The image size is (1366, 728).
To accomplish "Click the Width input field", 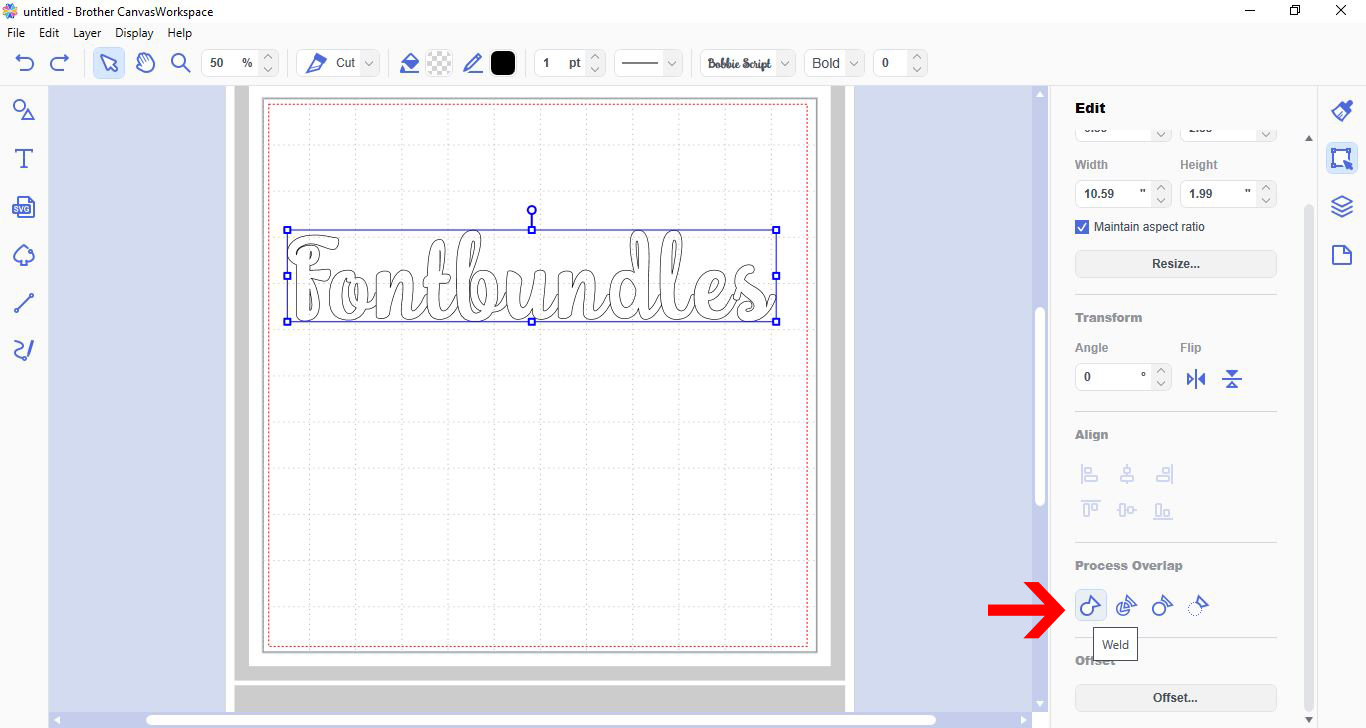I will click(x=1114, y=193).
